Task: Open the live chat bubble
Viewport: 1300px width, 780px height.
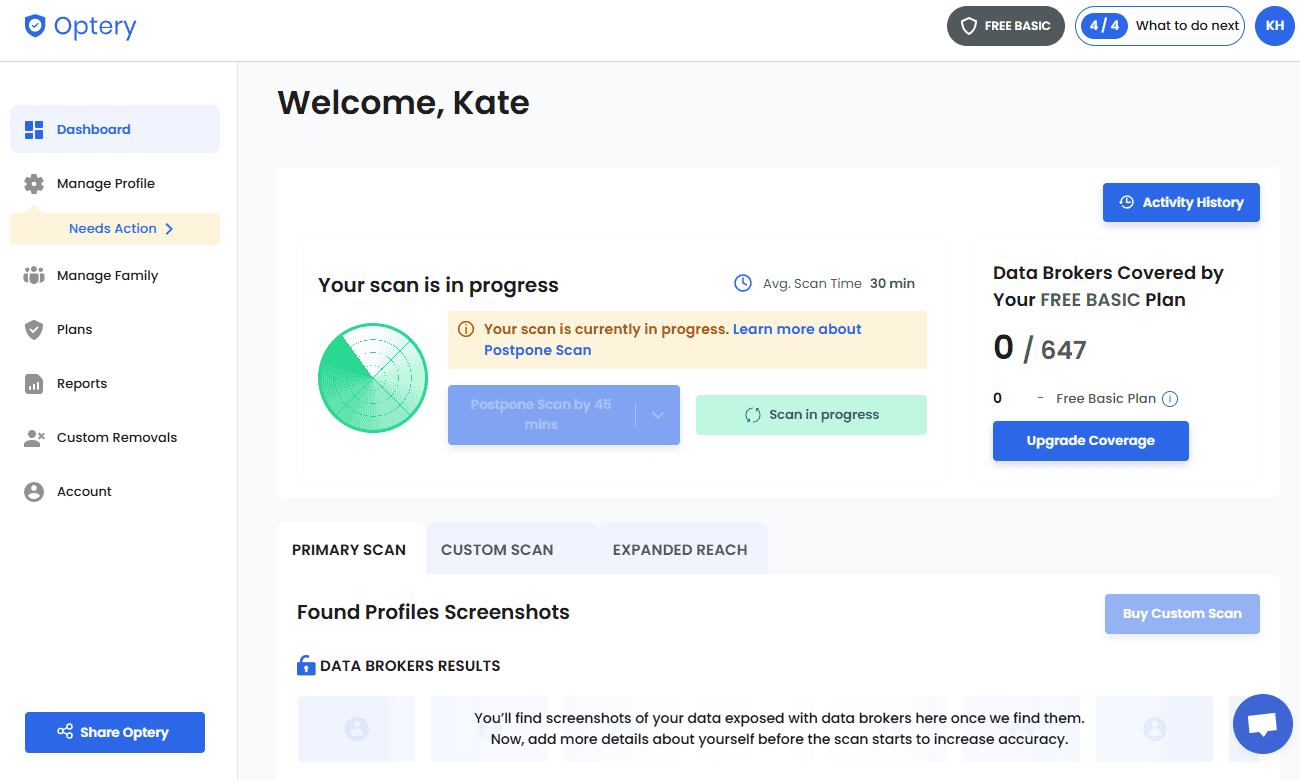Action: [x=1262, y=723]
